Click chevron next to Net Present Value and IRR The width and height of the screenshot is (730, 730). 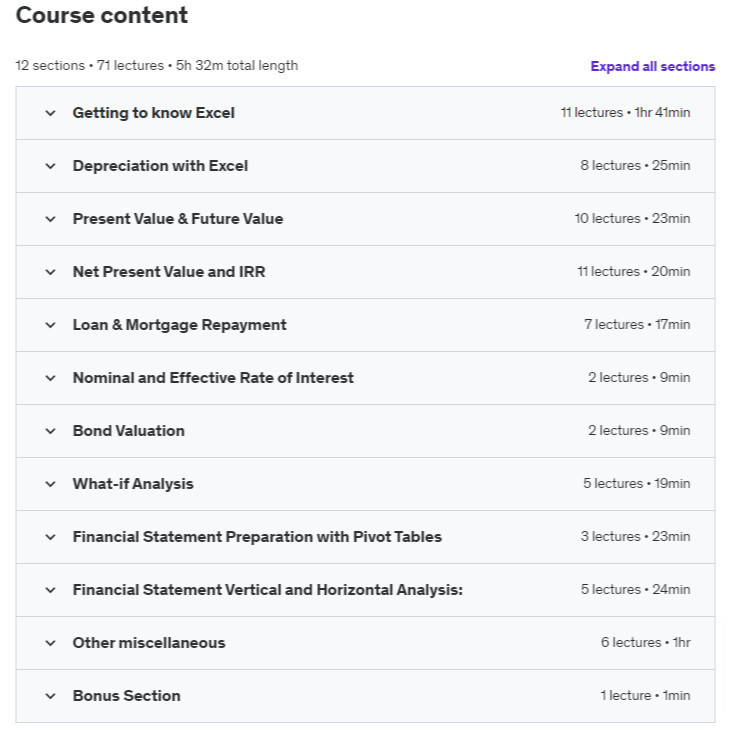(50, 272)
